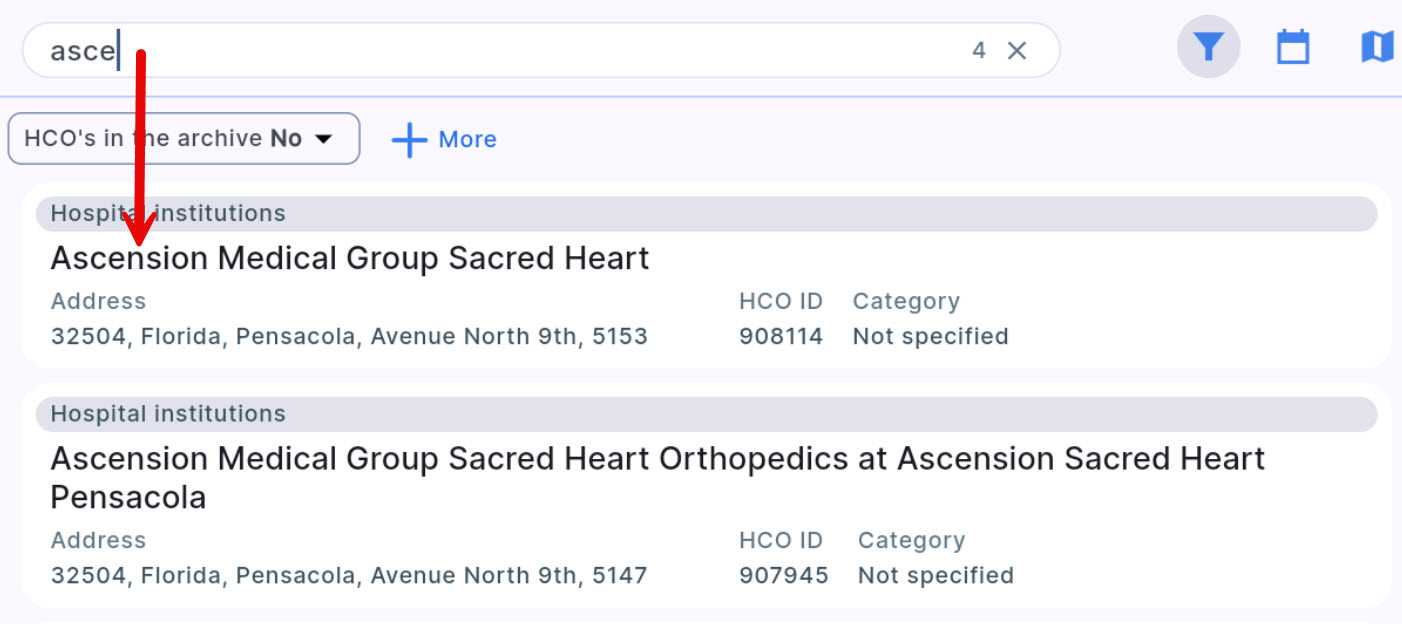
Task: Click Category value of first result
Action: coord(930,336)
